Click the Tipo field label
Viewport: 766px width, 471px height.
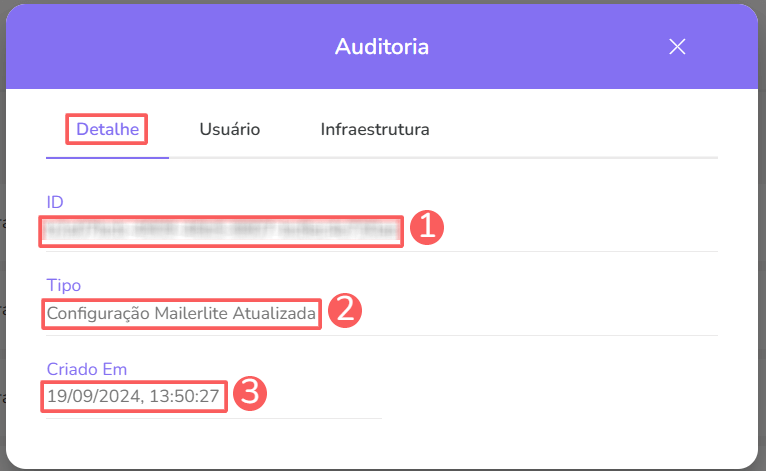(x=62, y=286)
